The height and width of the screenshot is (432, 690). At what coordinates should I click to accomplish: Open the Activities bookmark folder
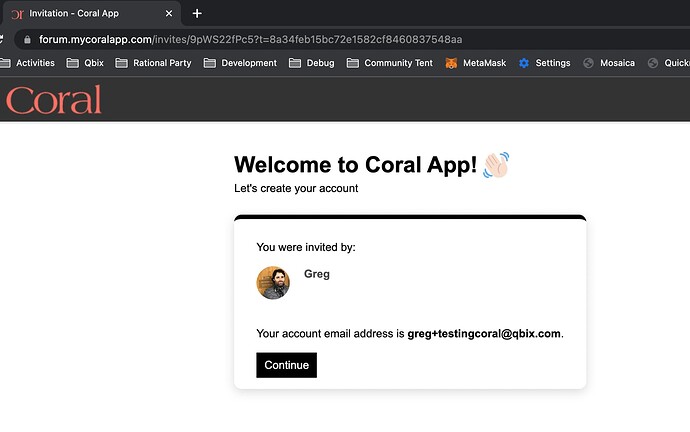tap(28, 63)
